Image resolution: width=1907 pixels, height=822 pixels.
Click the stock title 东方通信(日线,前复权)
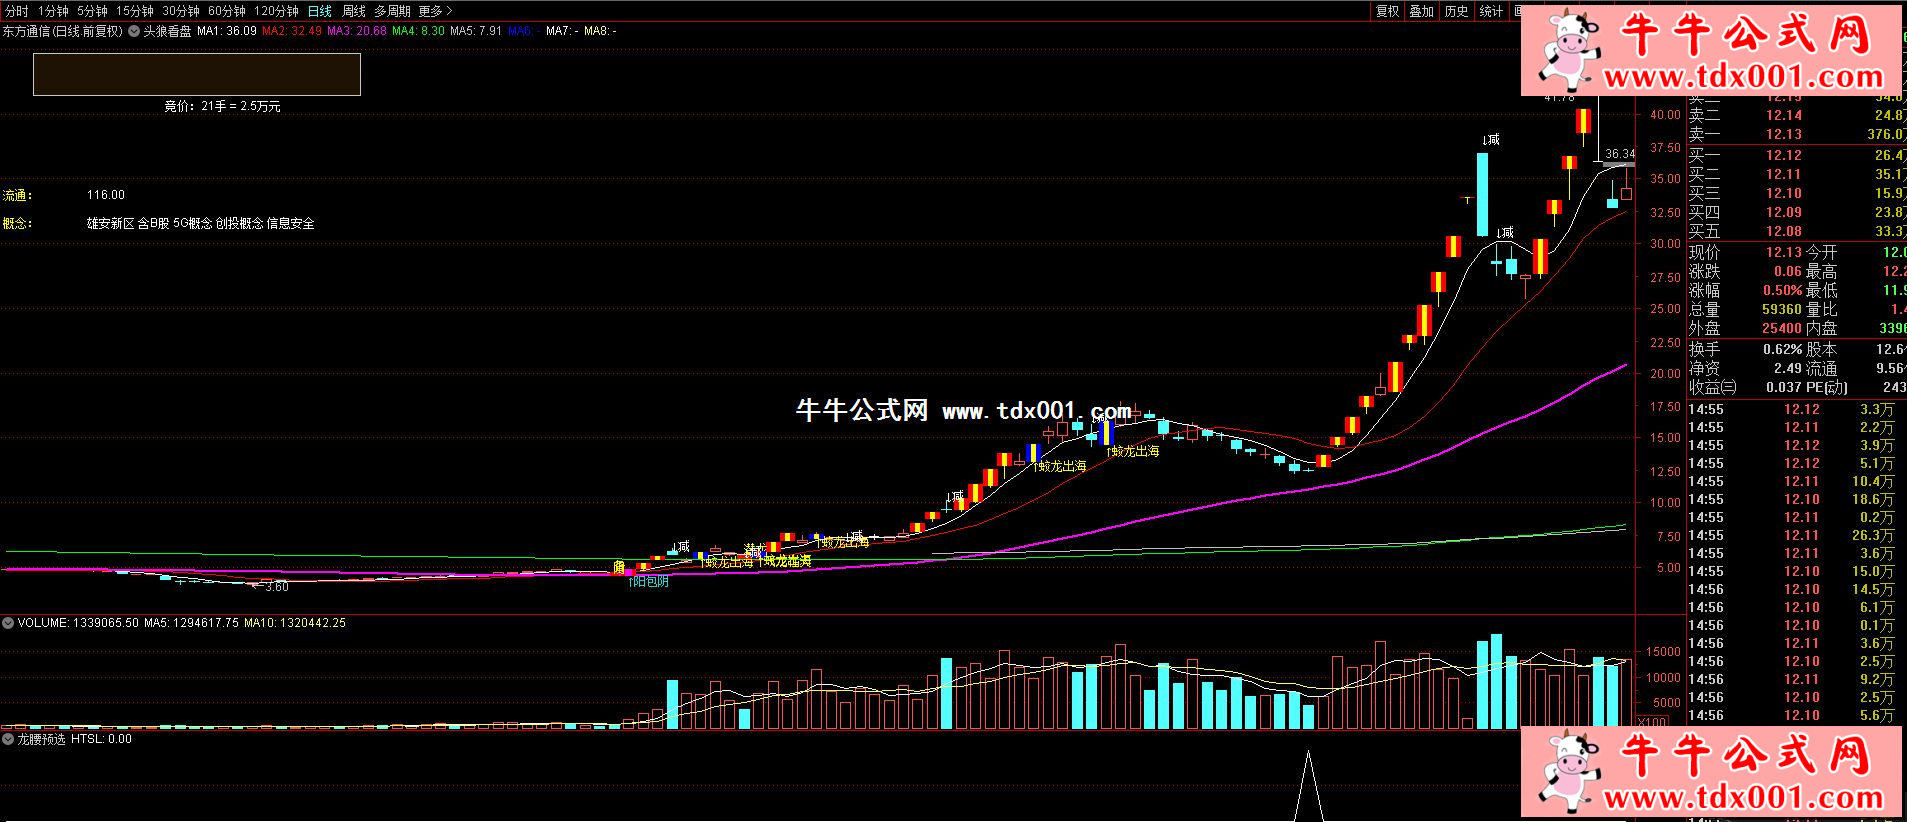(x=62, y=31)
